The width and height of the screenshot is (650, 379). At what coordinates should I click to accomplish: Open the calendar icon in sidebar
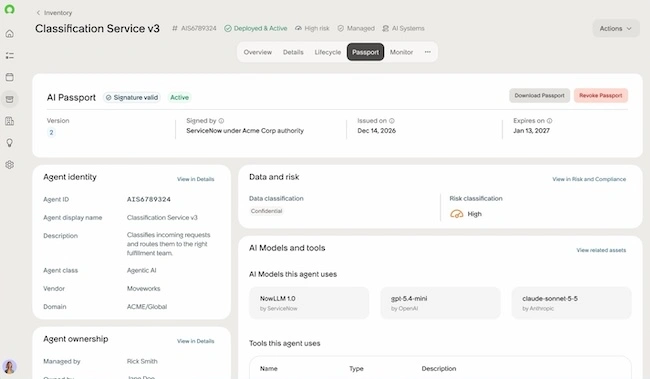click(x=10, y=77)
